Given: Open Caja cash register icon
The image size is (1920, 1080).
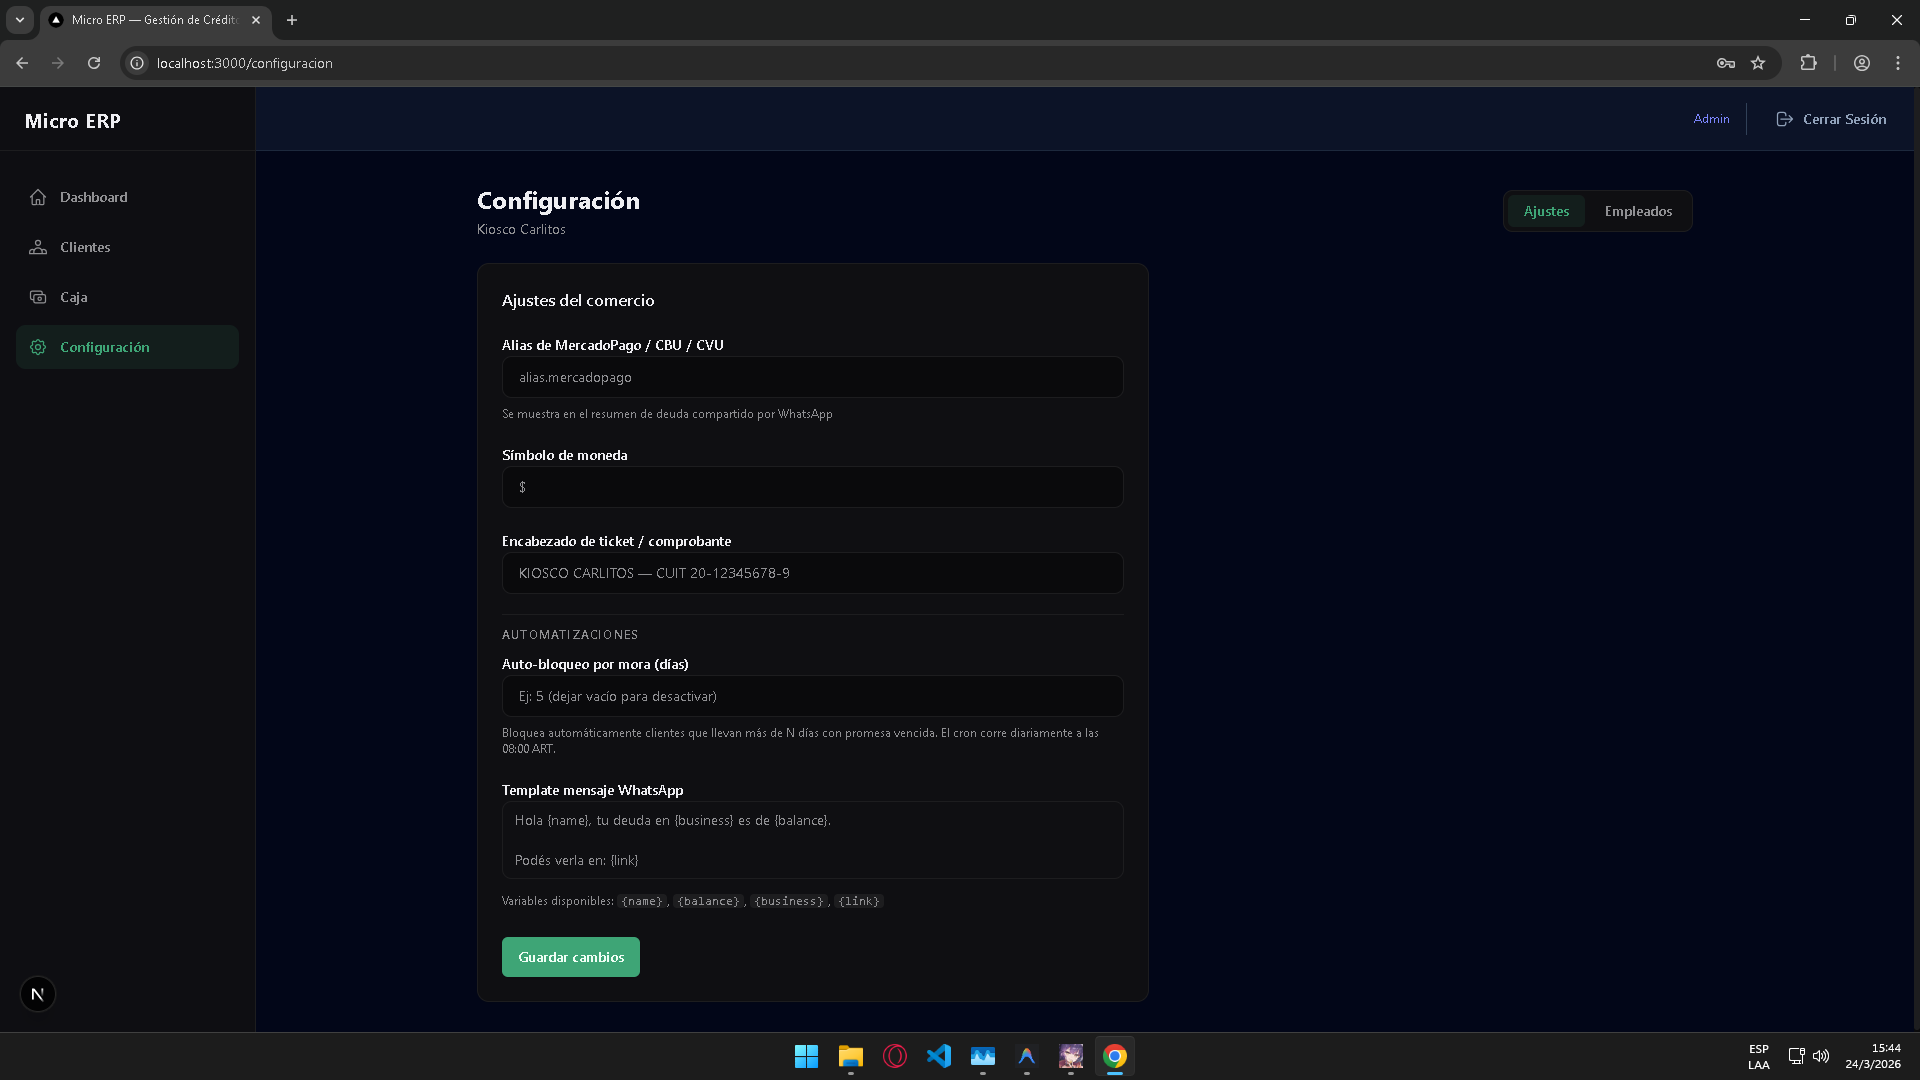Looking at the screenshot, I should (38, 297).
